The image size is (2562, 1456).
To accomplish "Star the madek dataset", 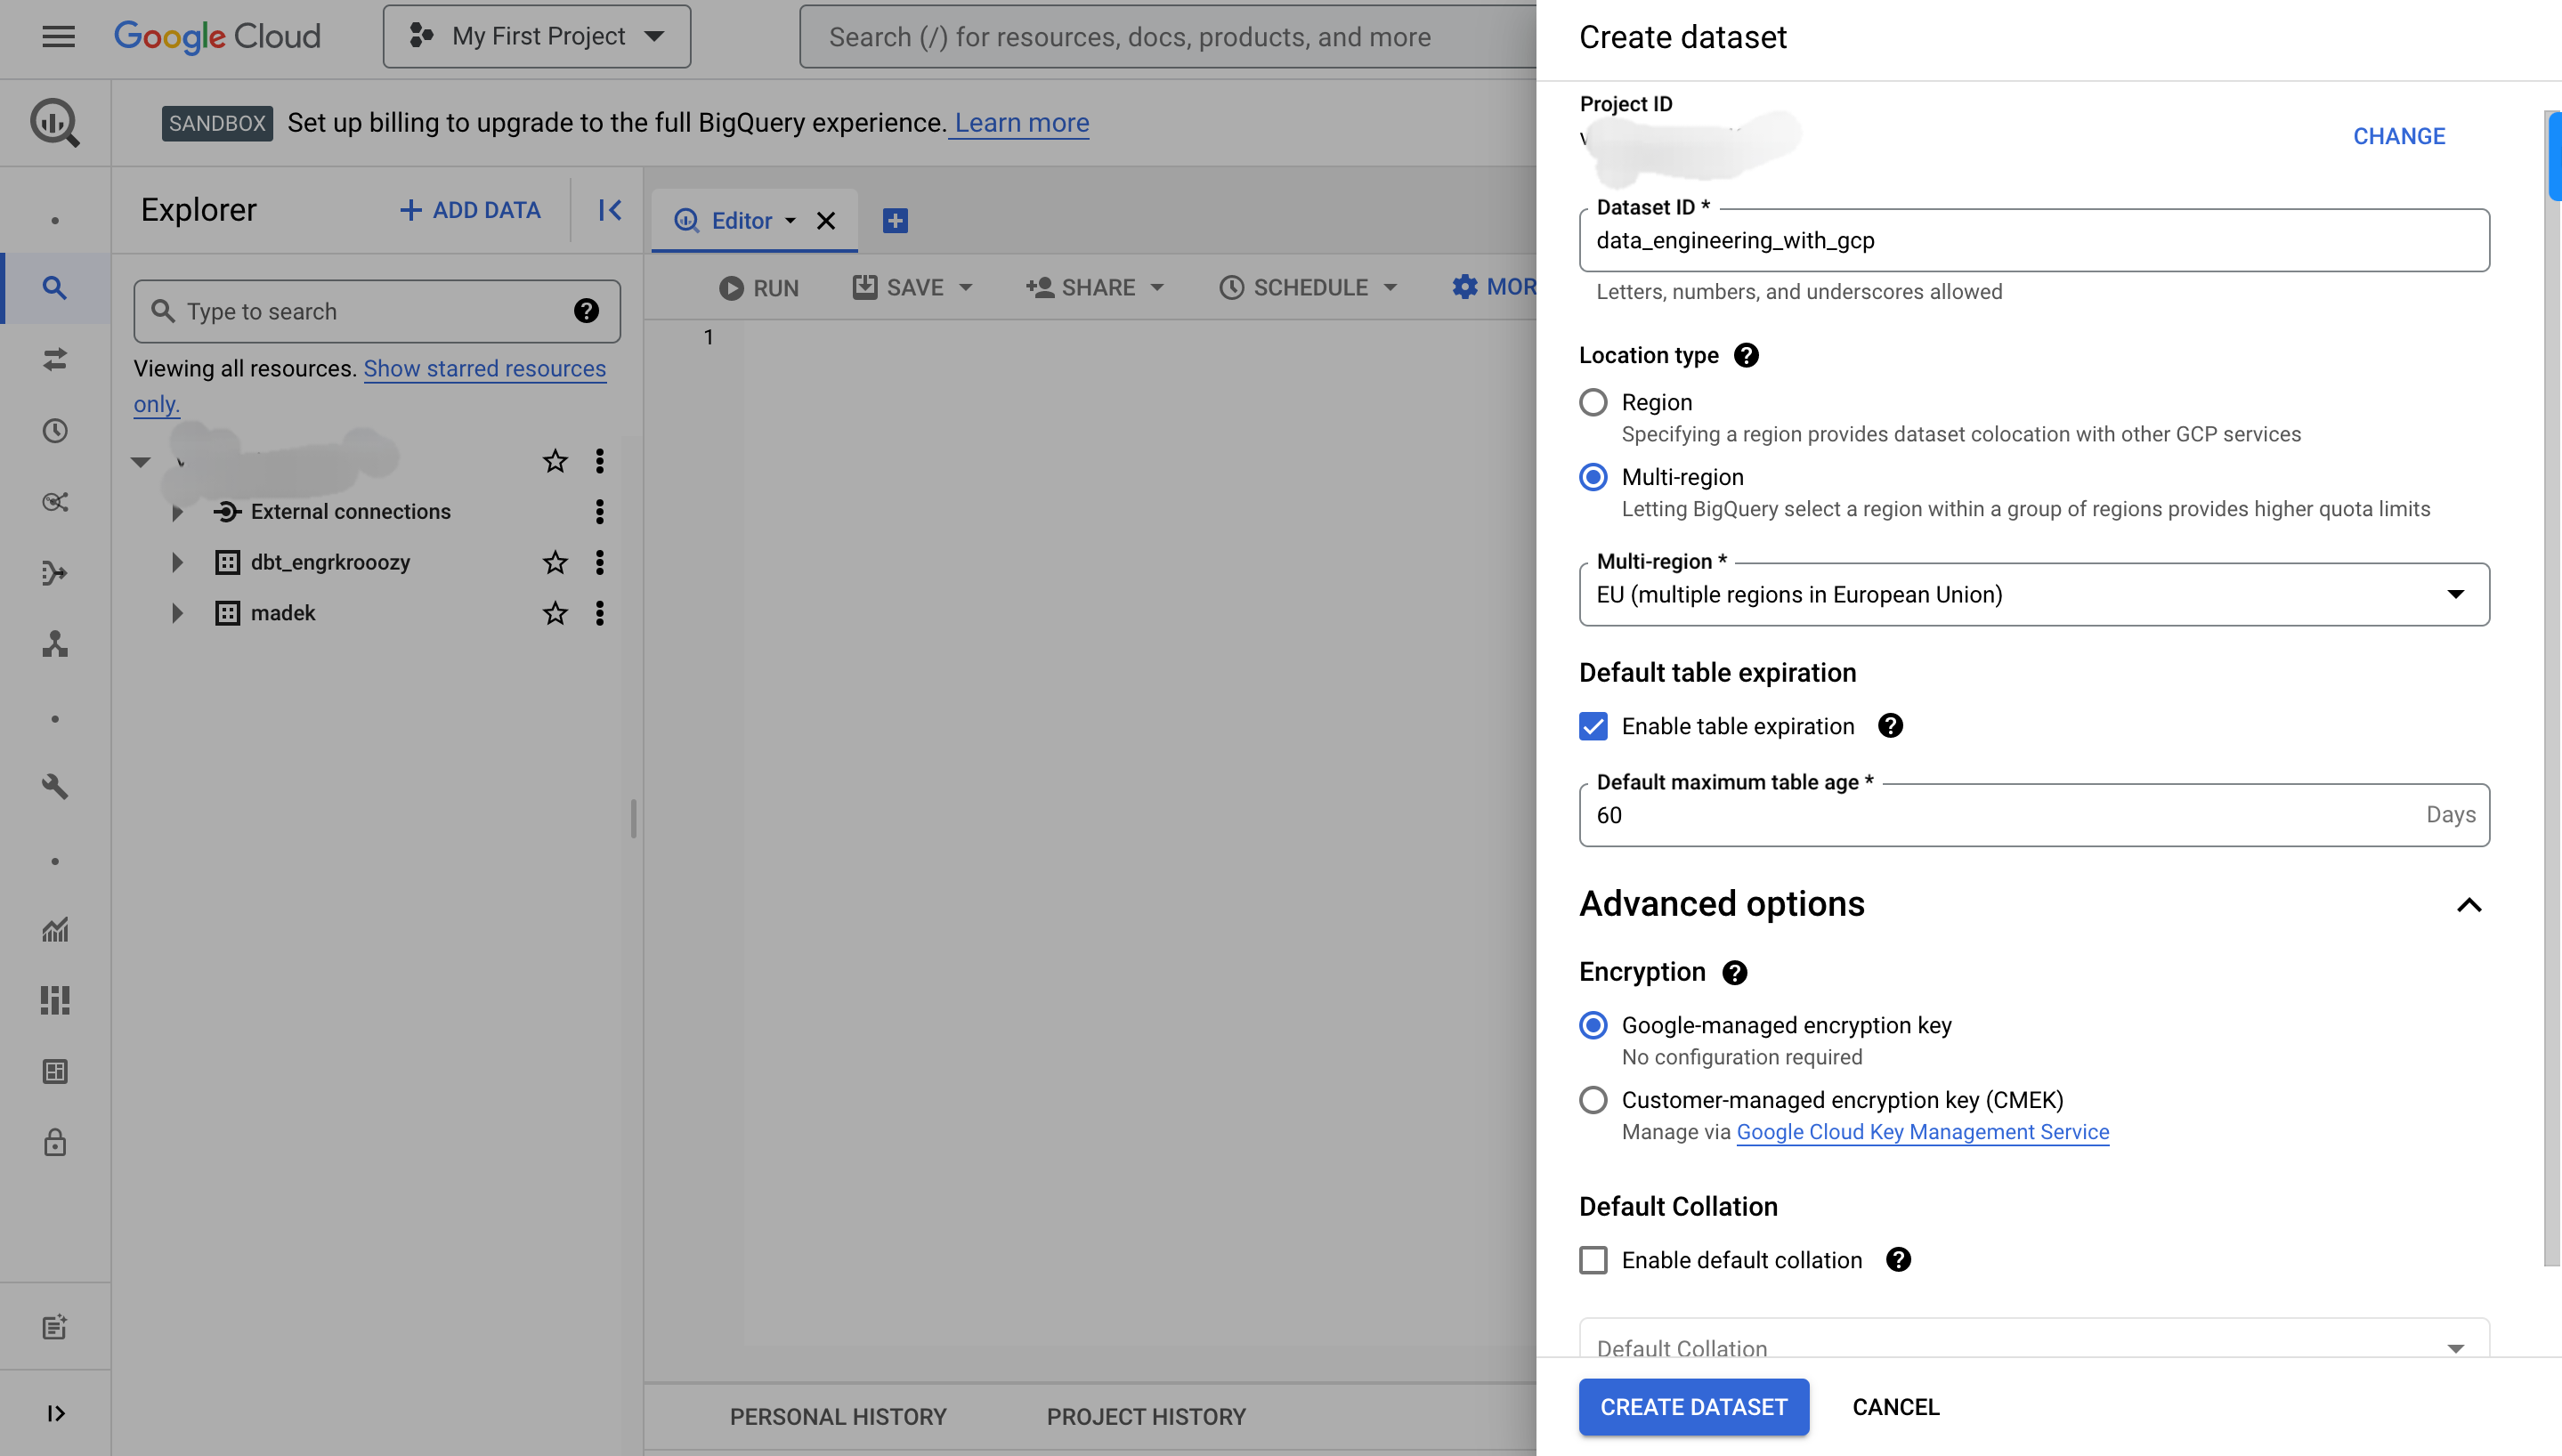I will point(555,613).
